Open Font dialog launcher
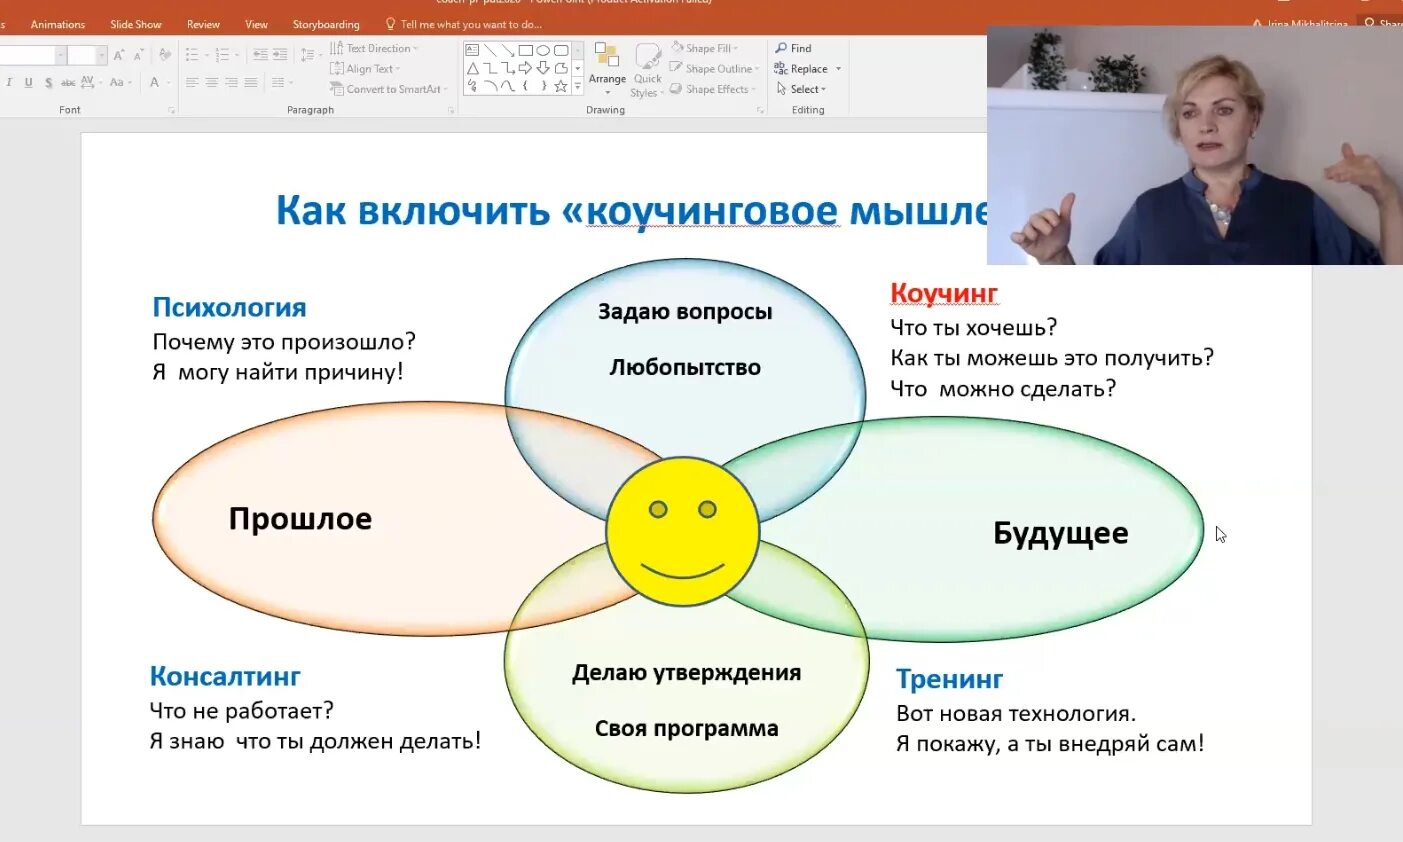The image size is (1403, 842). 171,110
